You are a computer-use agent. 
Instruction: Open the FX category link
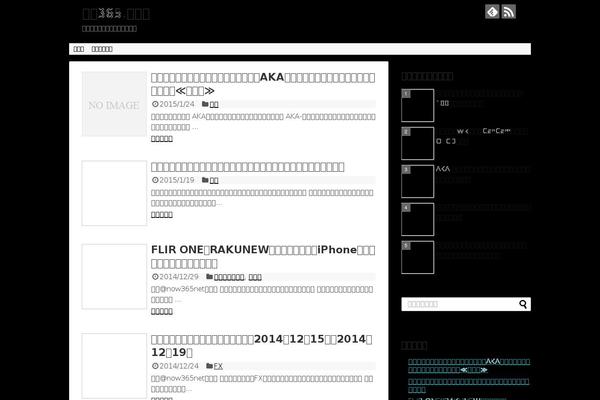pyautogui.click(x=218, y=366)
